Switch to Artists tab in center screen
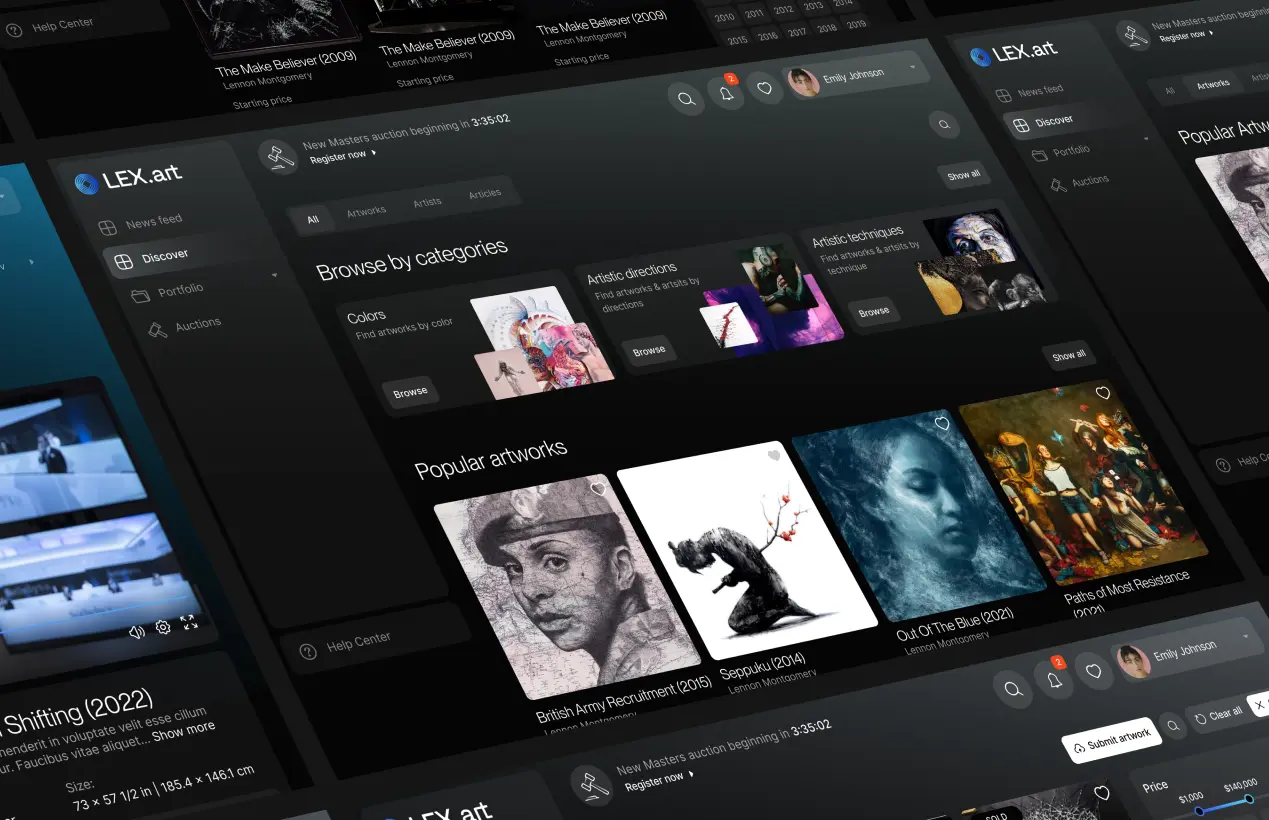 click(x=427, y=202)
